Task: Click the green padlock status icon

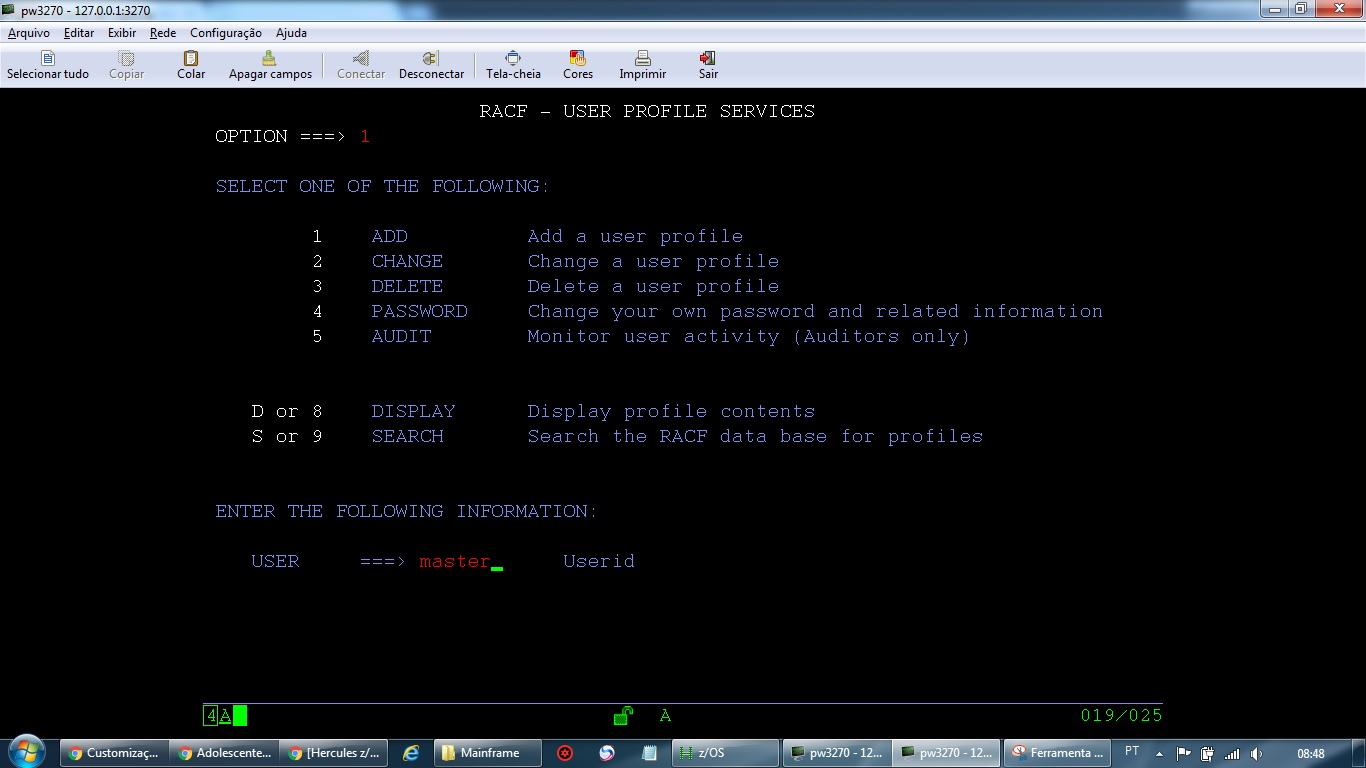Action: click(x=623, y=715)
